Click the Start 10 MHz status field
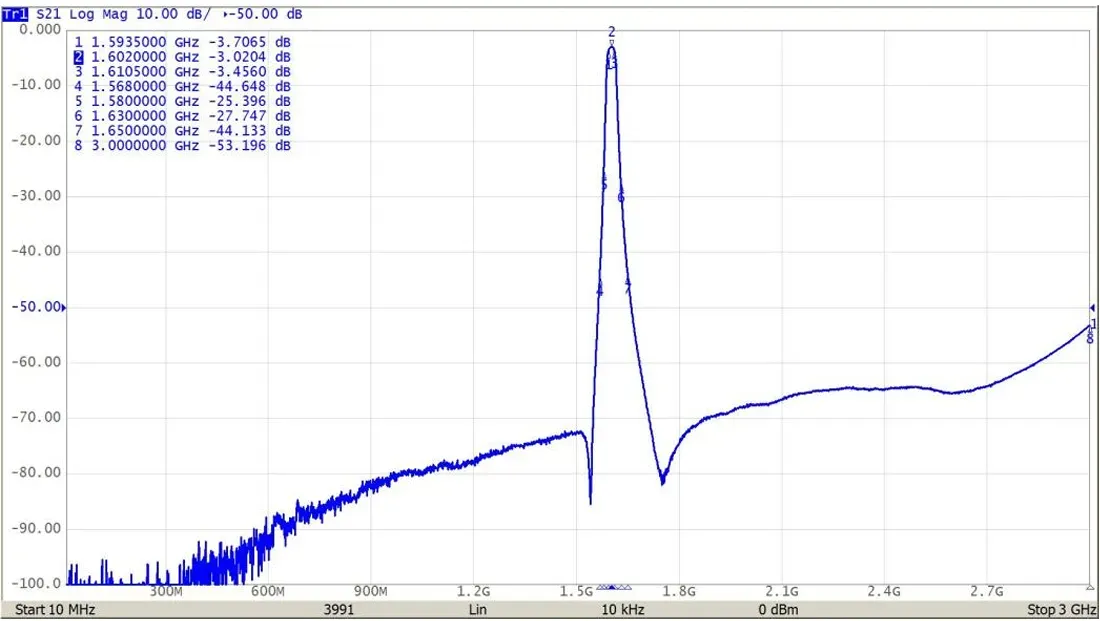The height and width of the screenshot is (621, 1100). point(55,609)
